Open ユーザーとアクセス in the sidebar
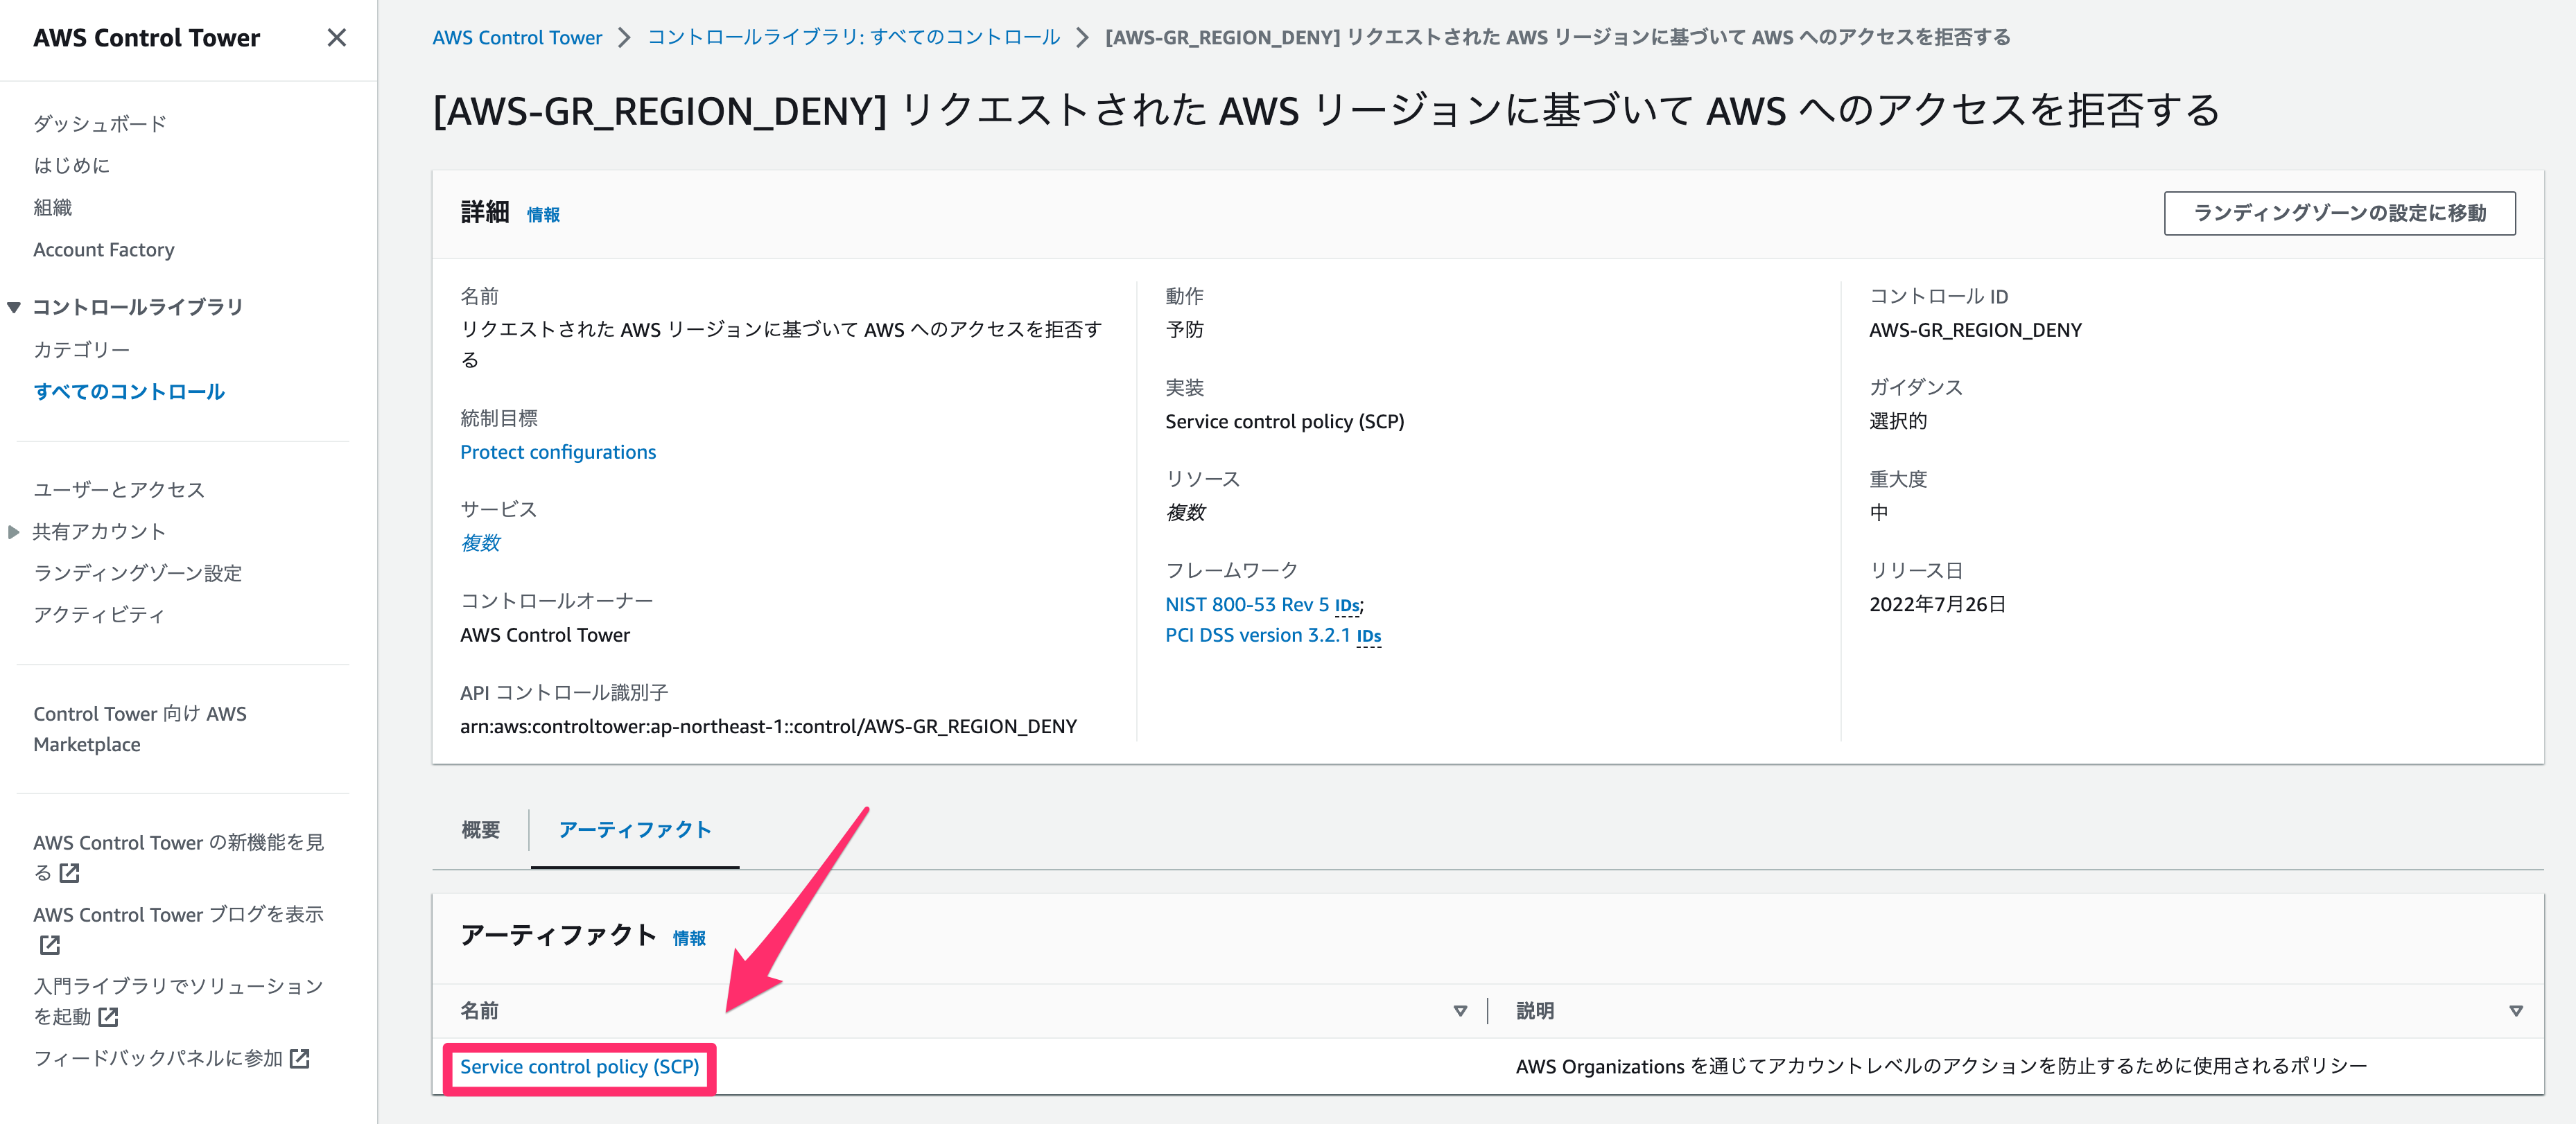This screenshot has height=1124, width=2576. [118, 490]
